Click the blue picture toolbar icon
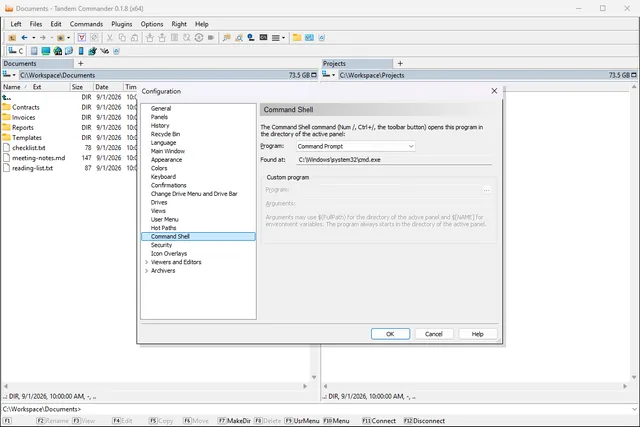This screenshot has height=427, width=640. (309, 38)
